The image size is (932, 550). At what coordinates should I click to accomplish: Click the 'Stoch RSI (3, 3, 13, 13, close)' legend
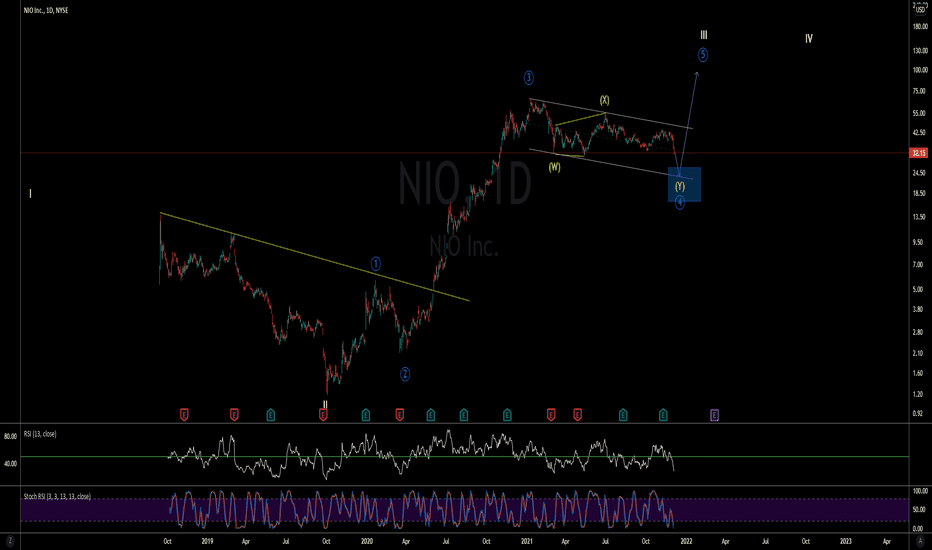(57, 496)
